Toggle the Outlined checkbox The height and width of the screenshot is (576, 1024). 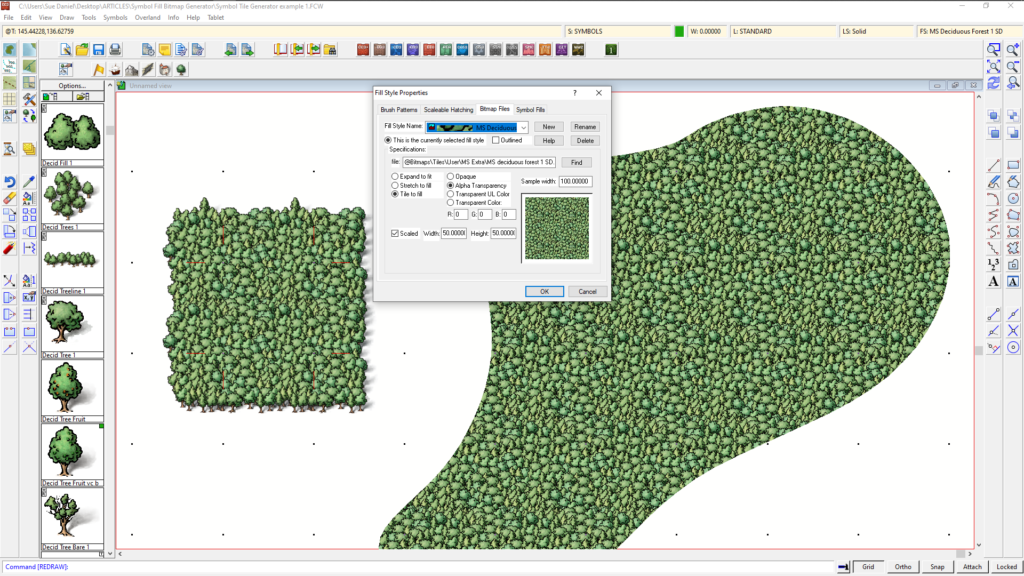(496, 140)
